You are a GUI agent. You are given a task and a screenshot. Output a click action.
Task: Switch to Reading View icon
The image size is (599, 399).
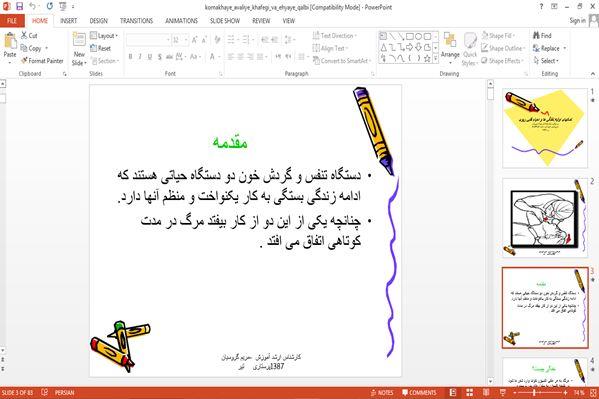coord(486,393)
